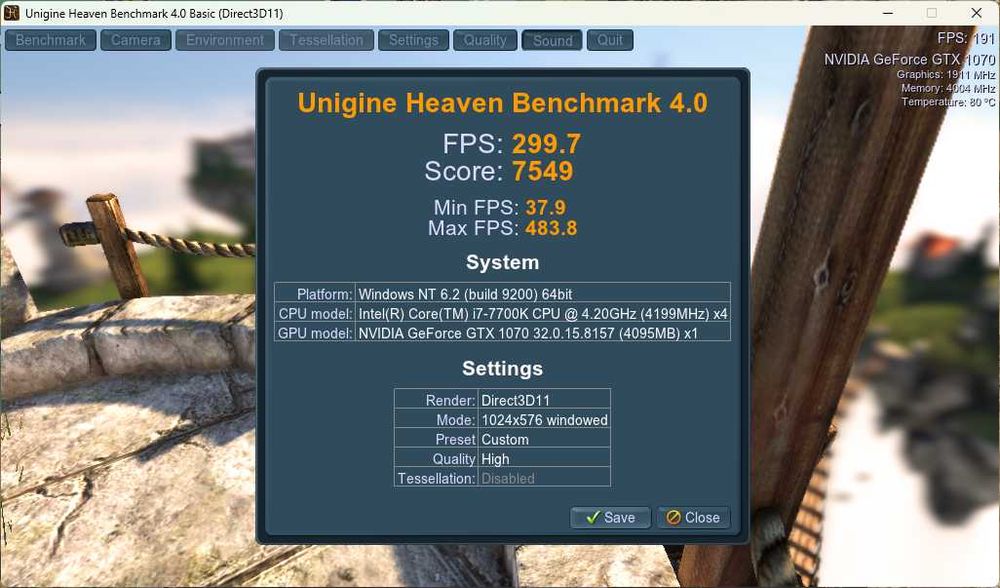The image size is (1000, 588).
Task: Click the Graphics: 1911 MHz overlay readout
Action: tap(946, 75)
